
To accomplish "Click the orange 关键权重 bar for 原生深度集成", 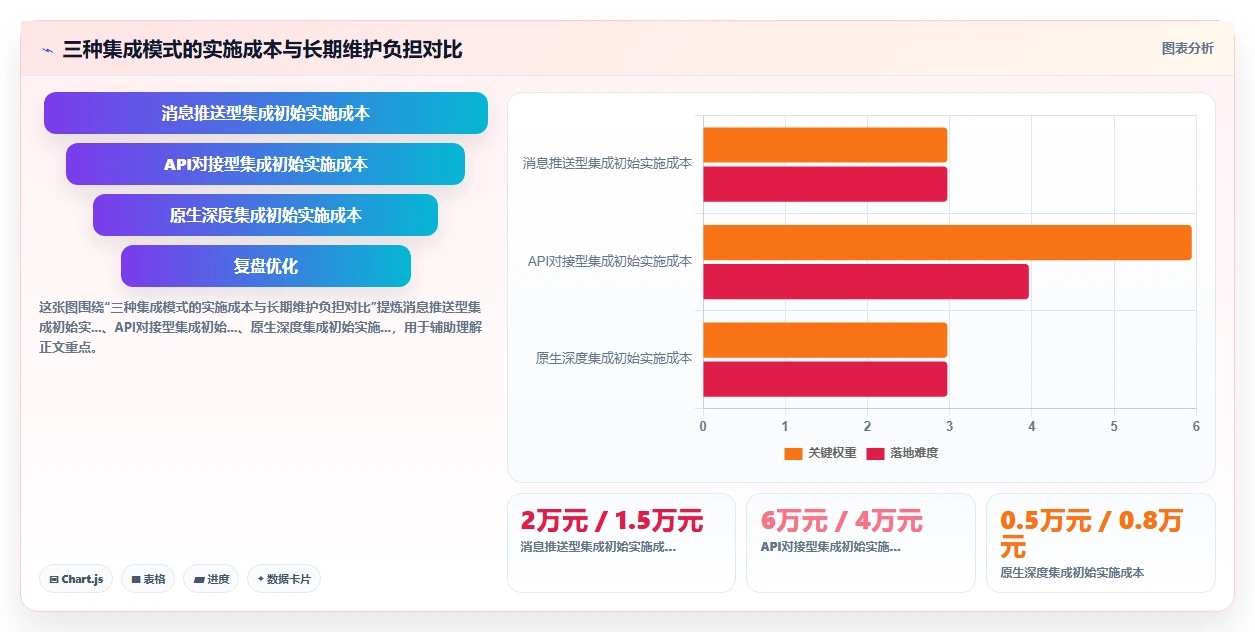I will click(x=825, y=340).
